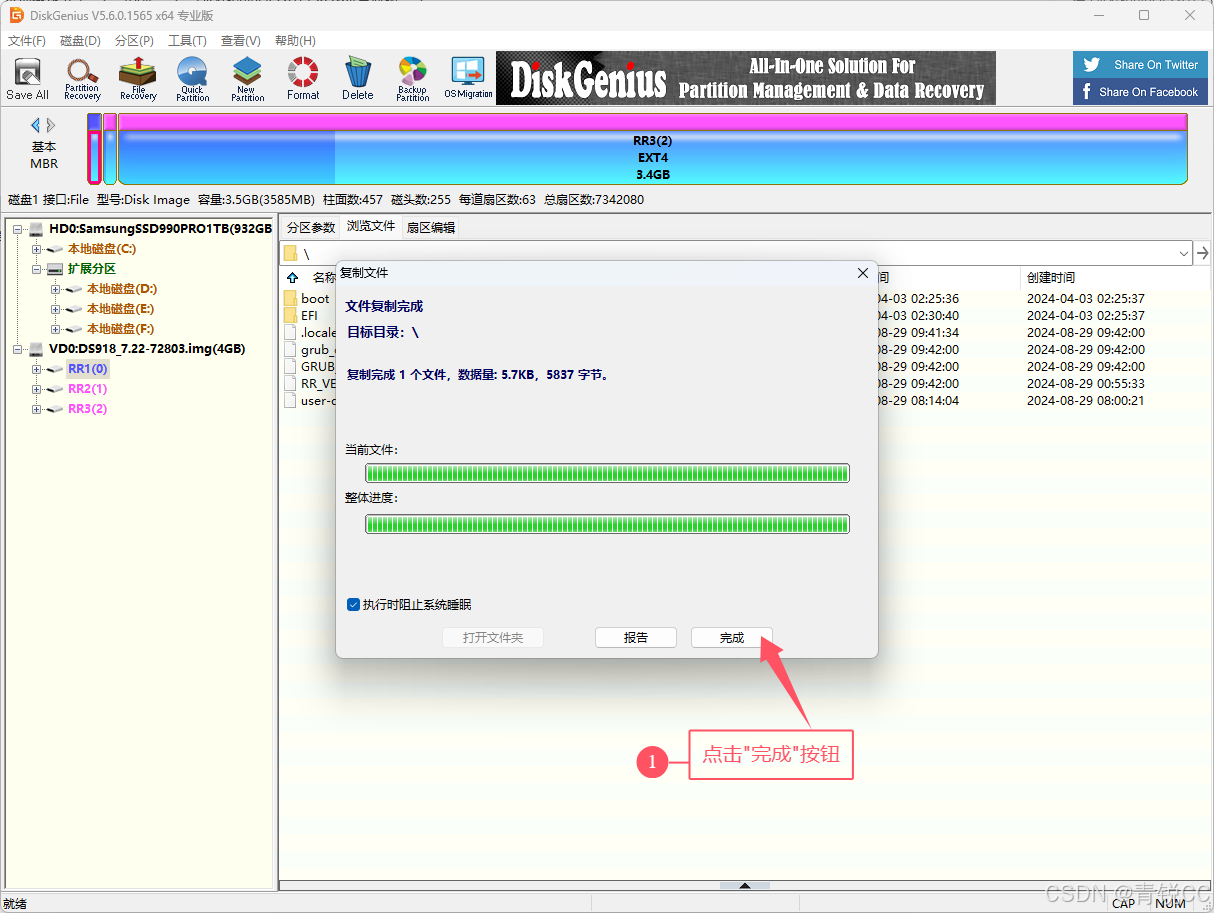1214x913 pixels.
Task: Expand the 本地磁盘(C:) tree node
Action: pos(37,249)
